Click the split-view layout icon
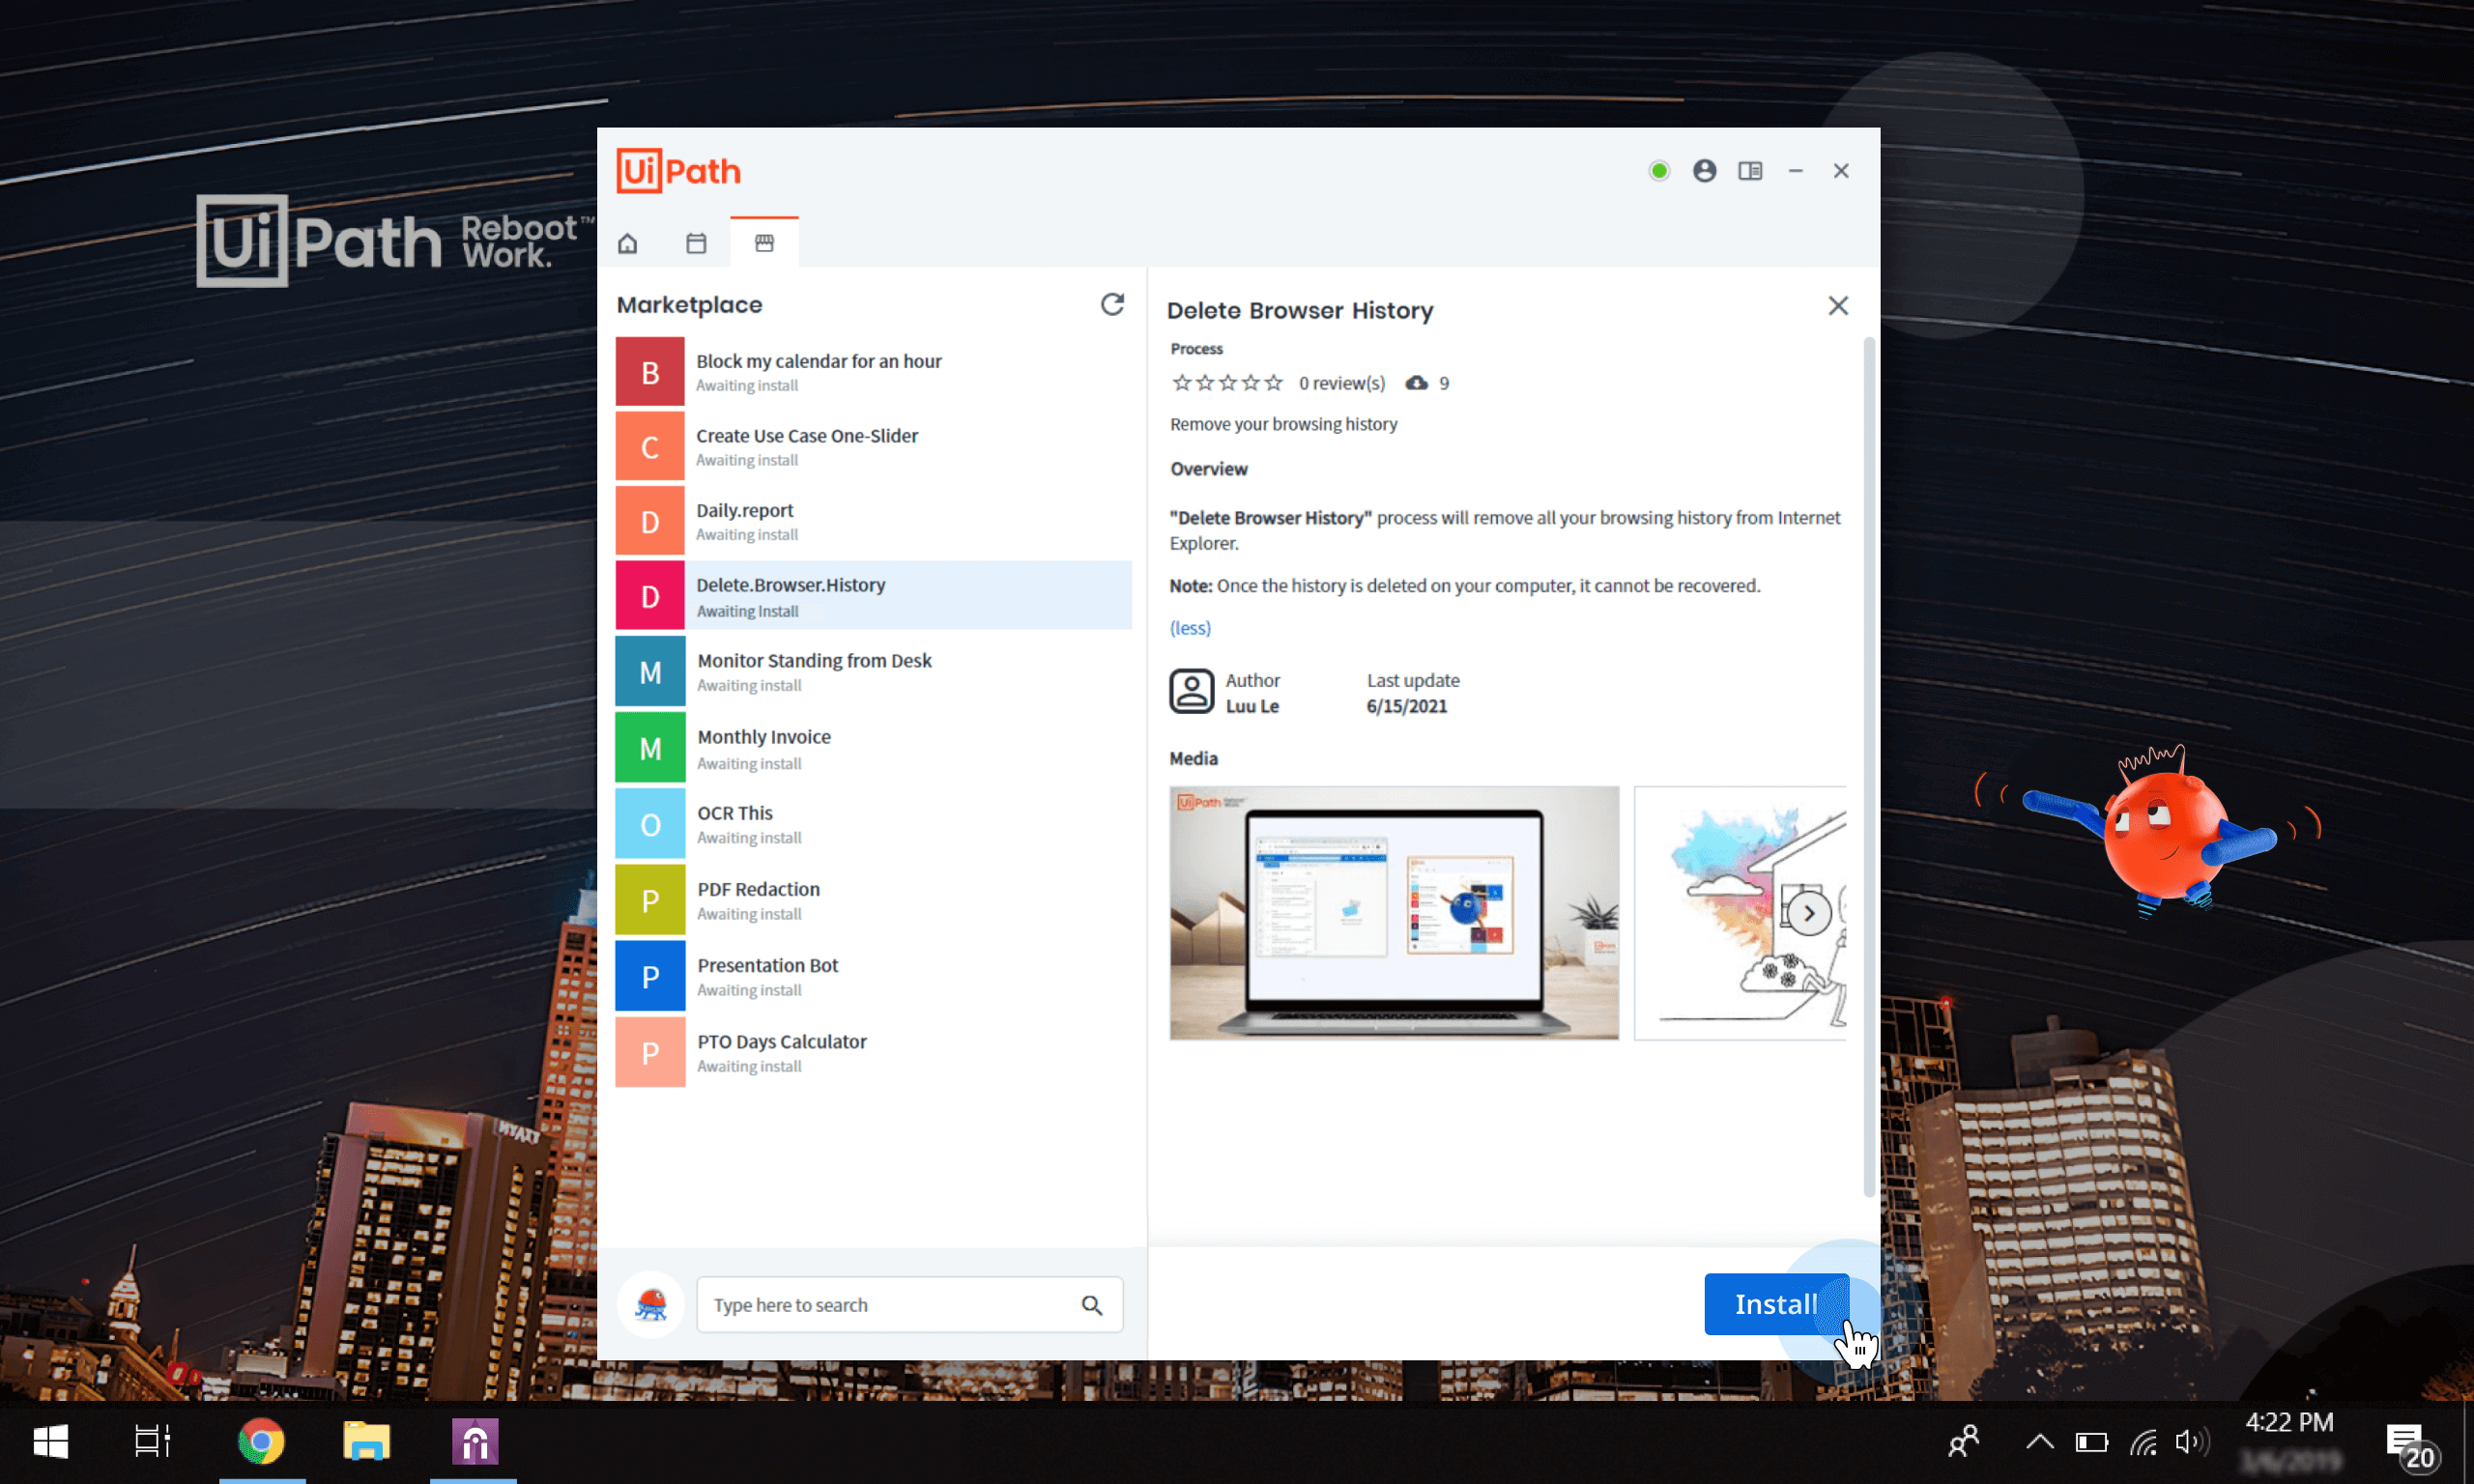Screen dimensions: 2474x1484 (x=1749, y=170)
